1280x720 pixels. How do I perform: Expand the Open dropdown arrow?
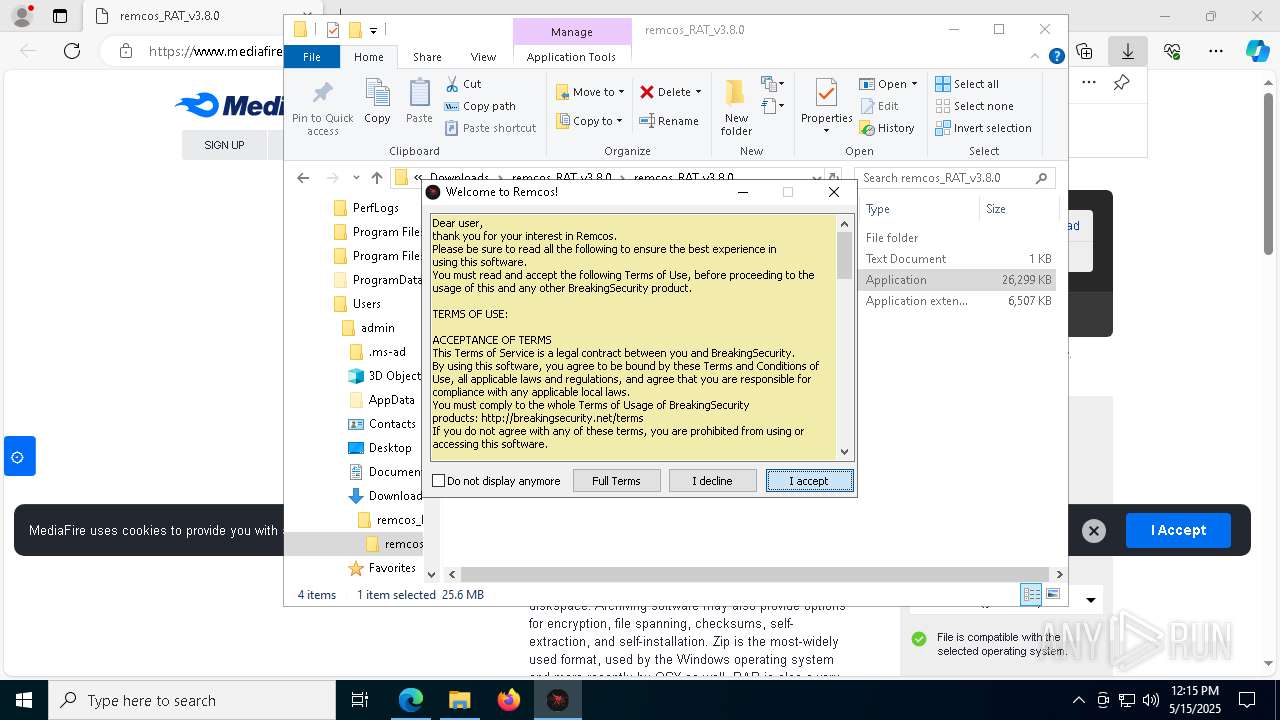point(914,84)
